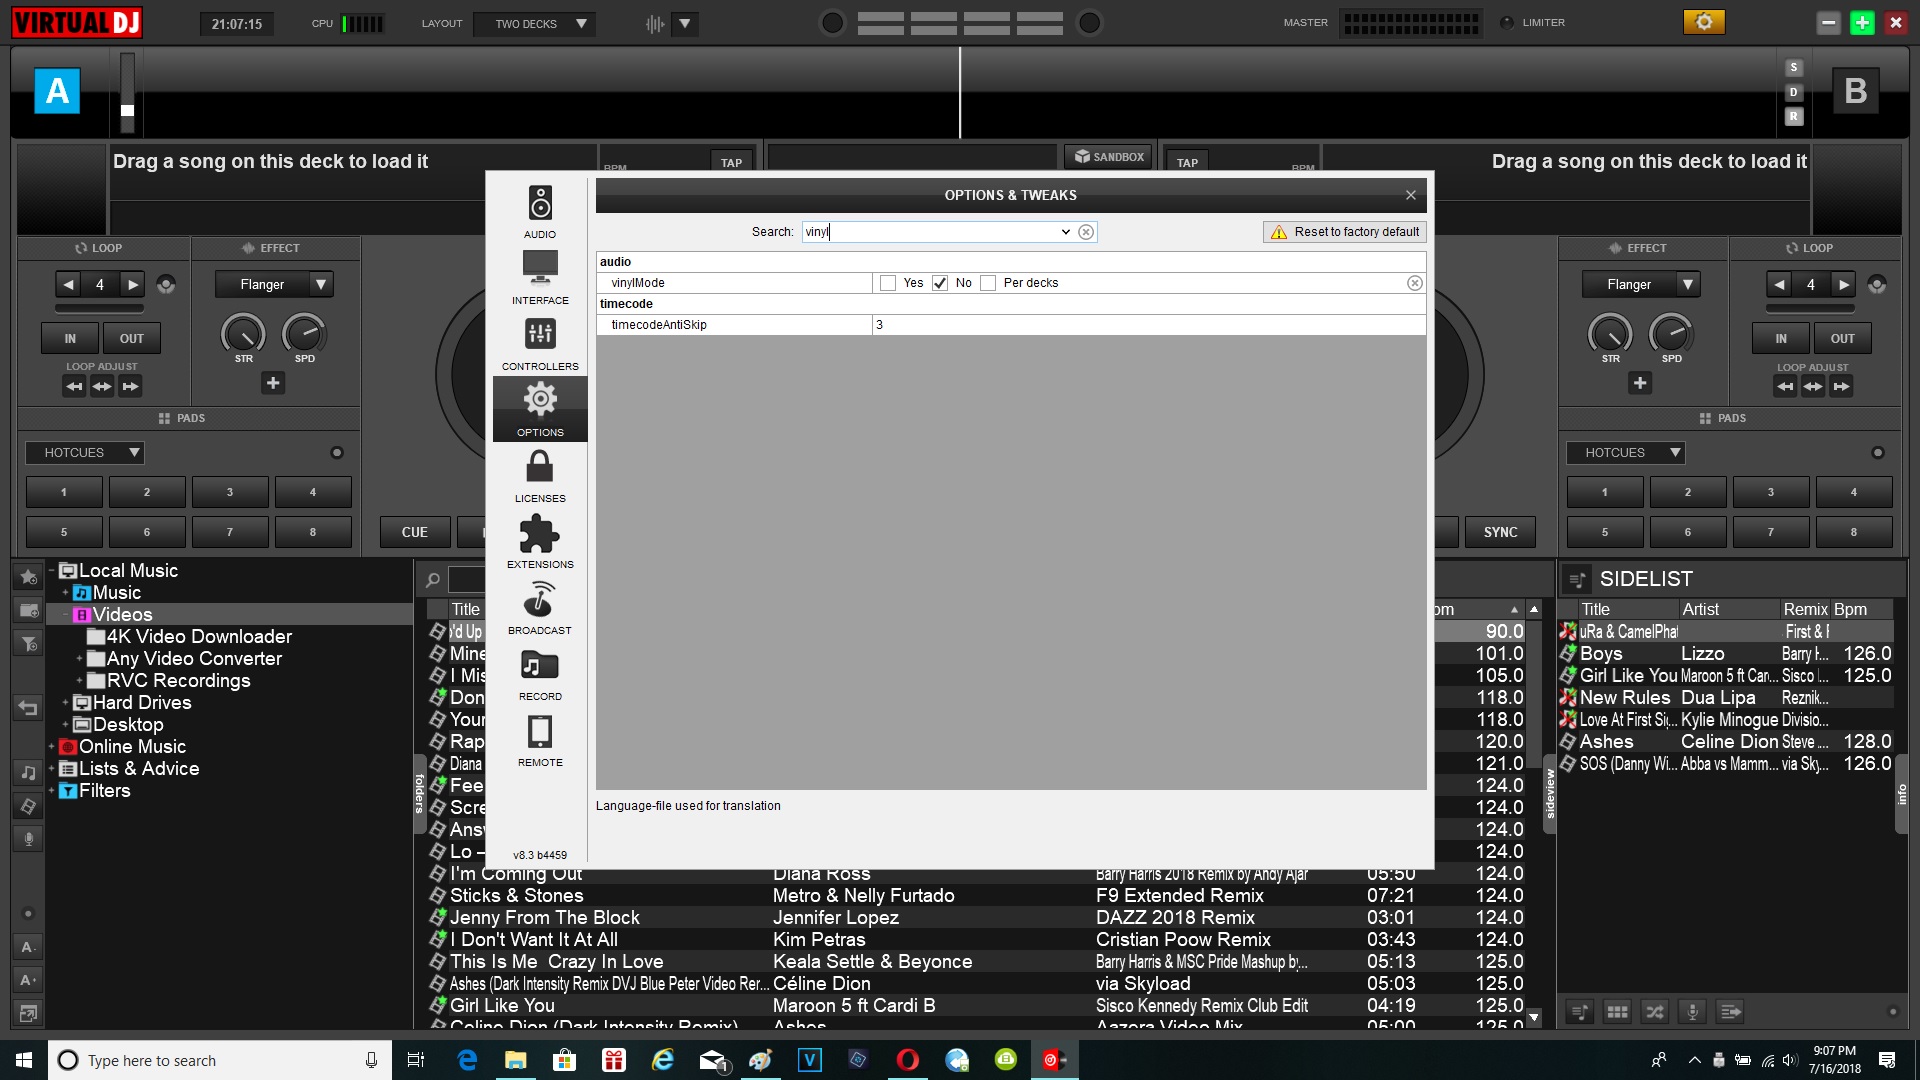The height and width of the screenshot is (1080, 1920).
Task: Select the Videos folder in browser tree
Action: point(122,615)
